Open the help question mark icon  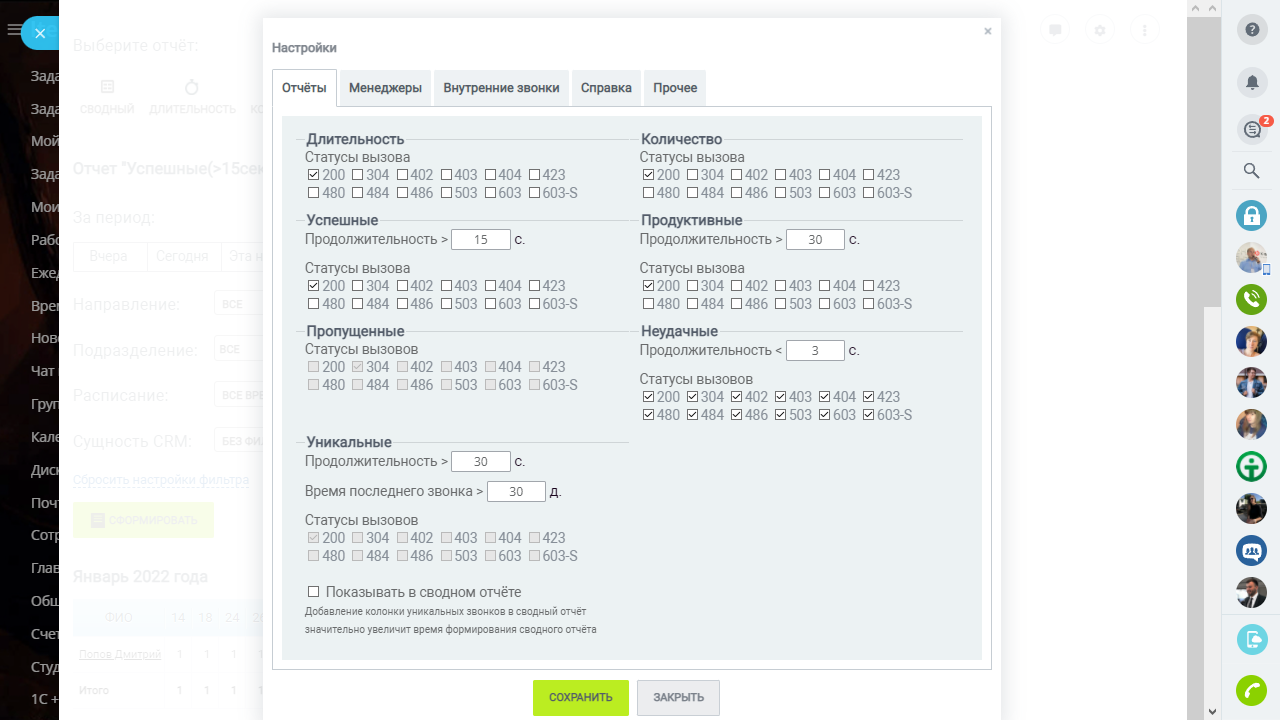[x=1251, y=30]
